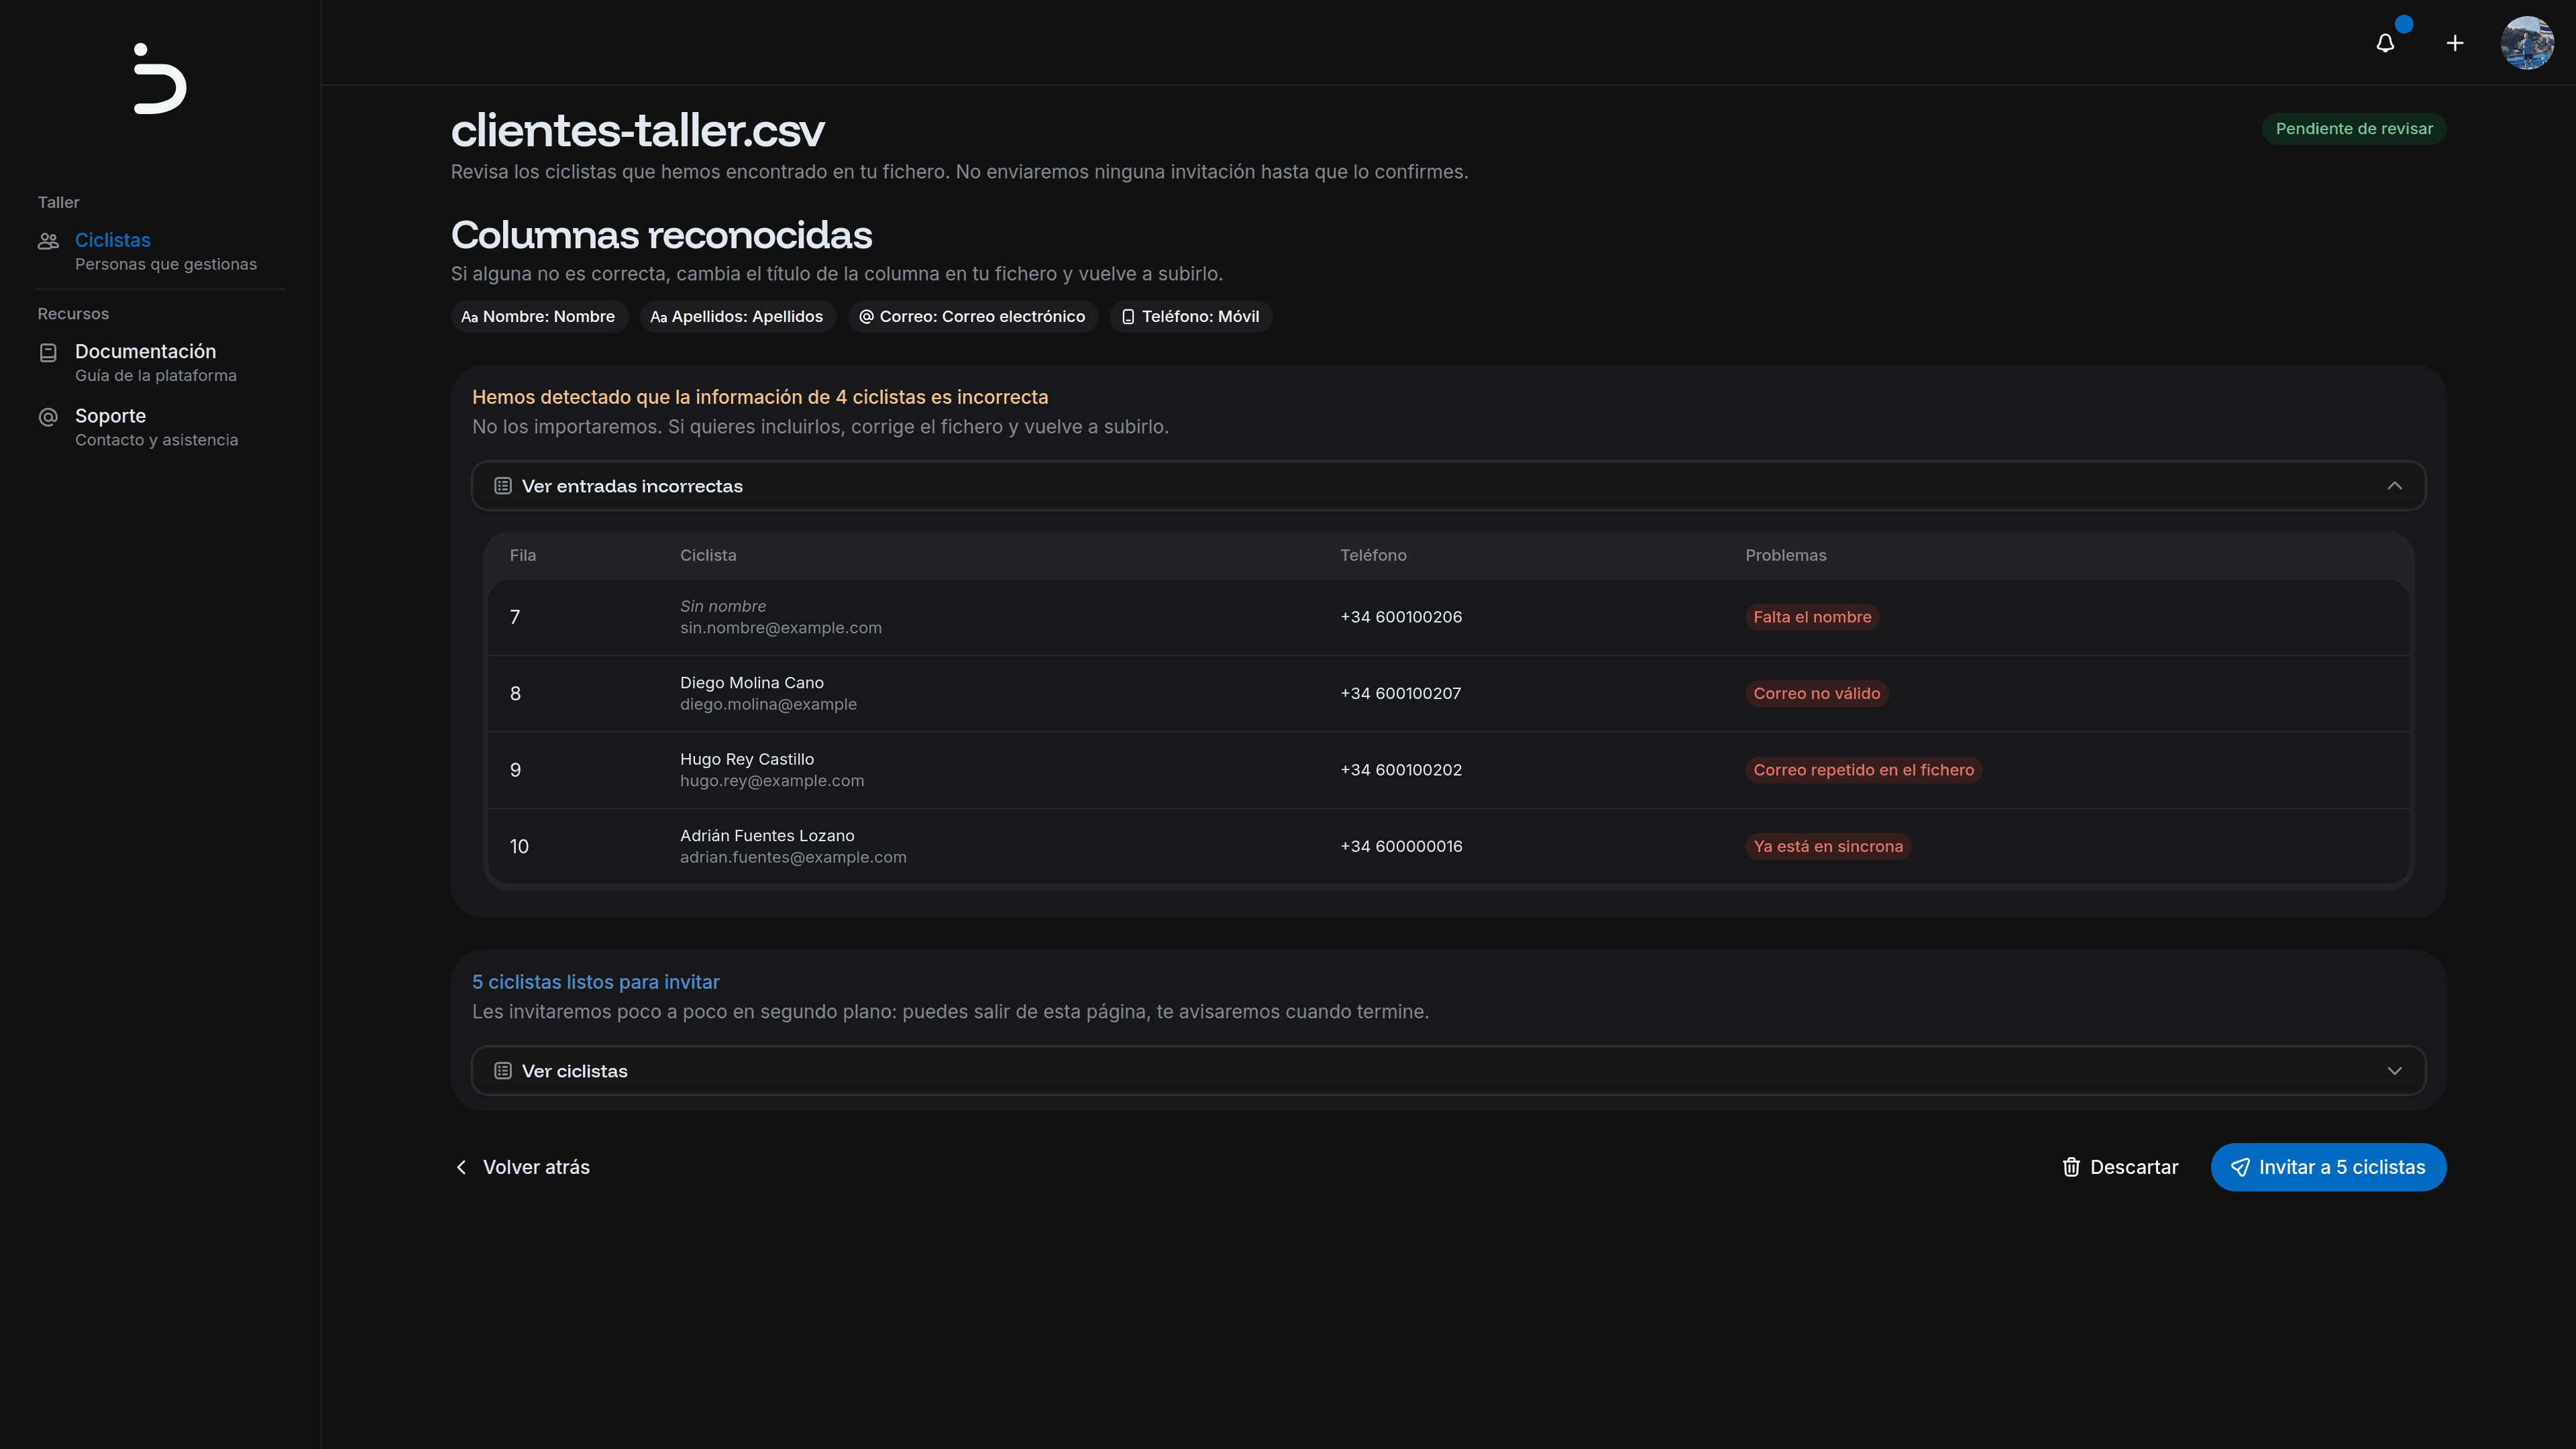This screenshot has width=2576, height=1449.
Task: Click the sin.nombre@example.com email
Action: pyautogui.click(x=780, y=628)
